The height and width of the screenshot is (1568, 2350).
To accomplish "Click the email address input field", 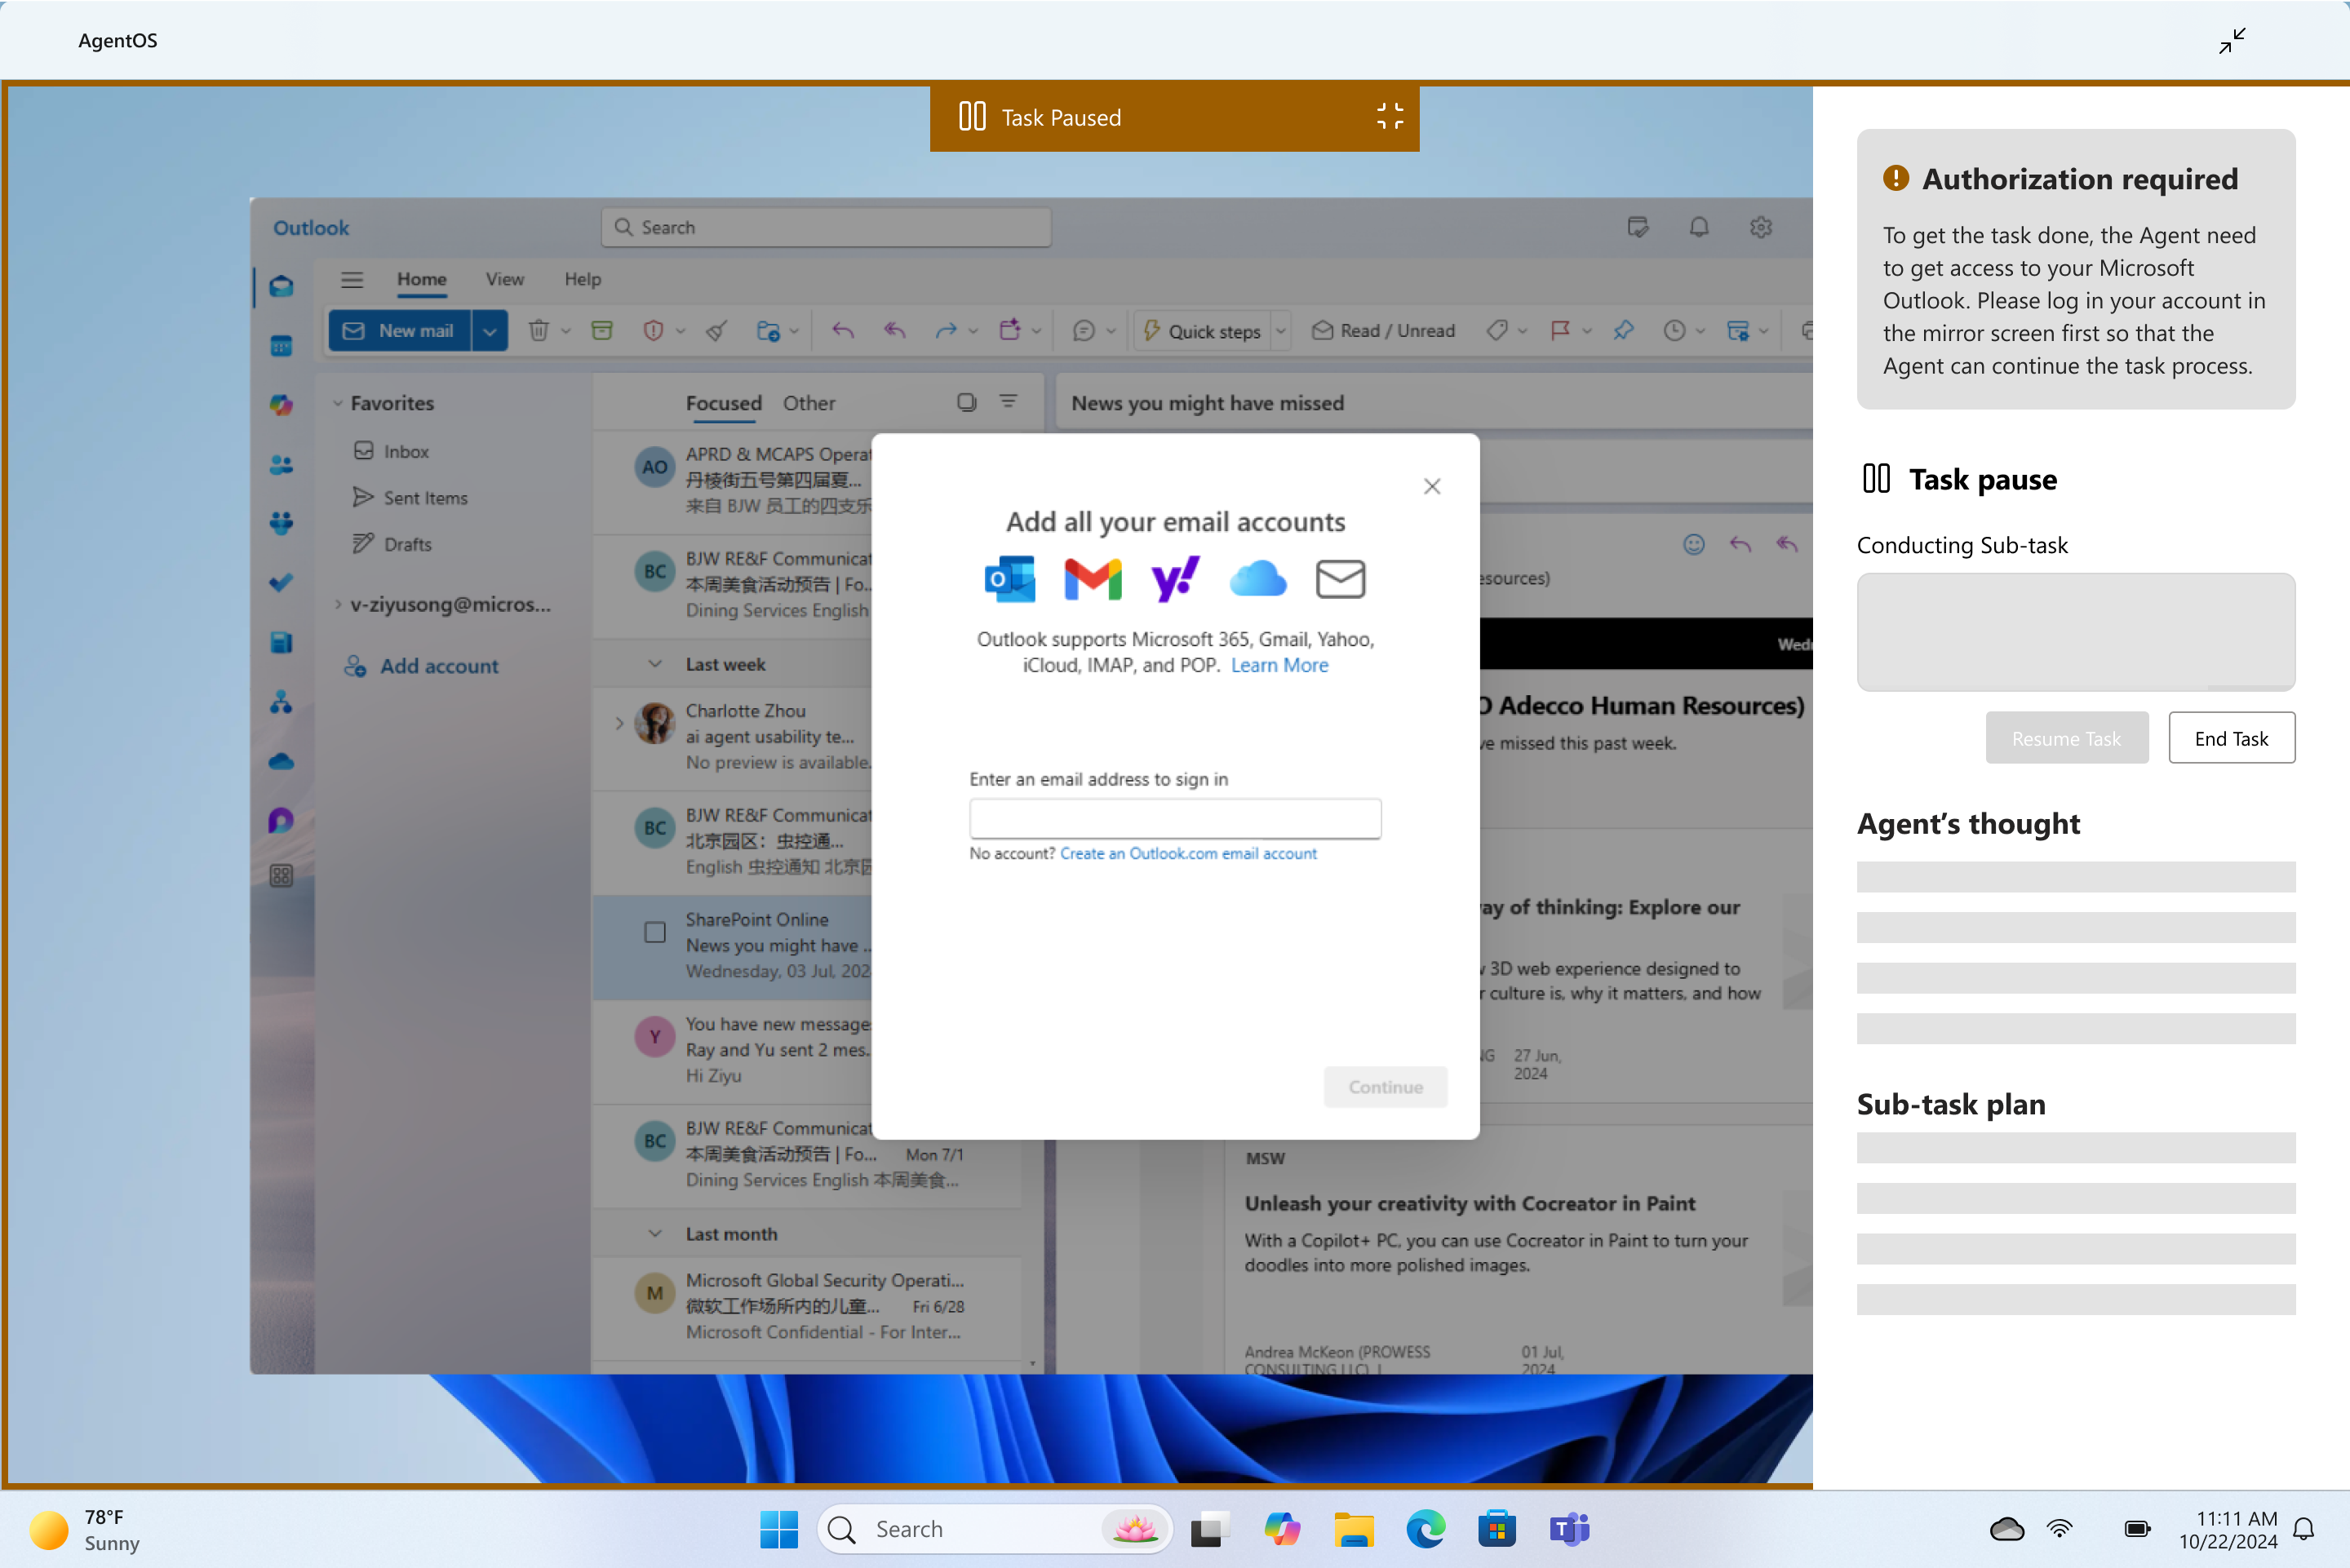I will click(x=1175, y=818).
